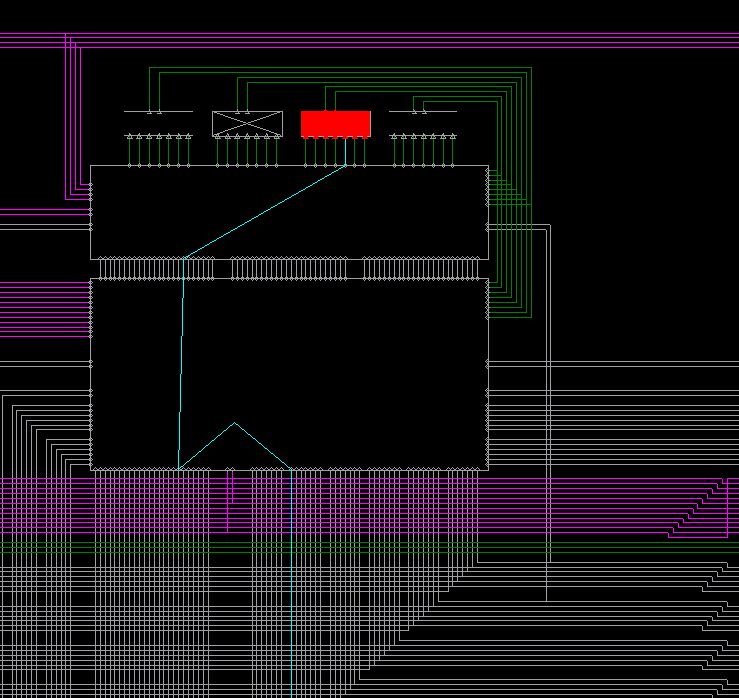This screenshot has width=739, height=698.
Task: Click the crossed-out box component
Action: tap(247, 123)
